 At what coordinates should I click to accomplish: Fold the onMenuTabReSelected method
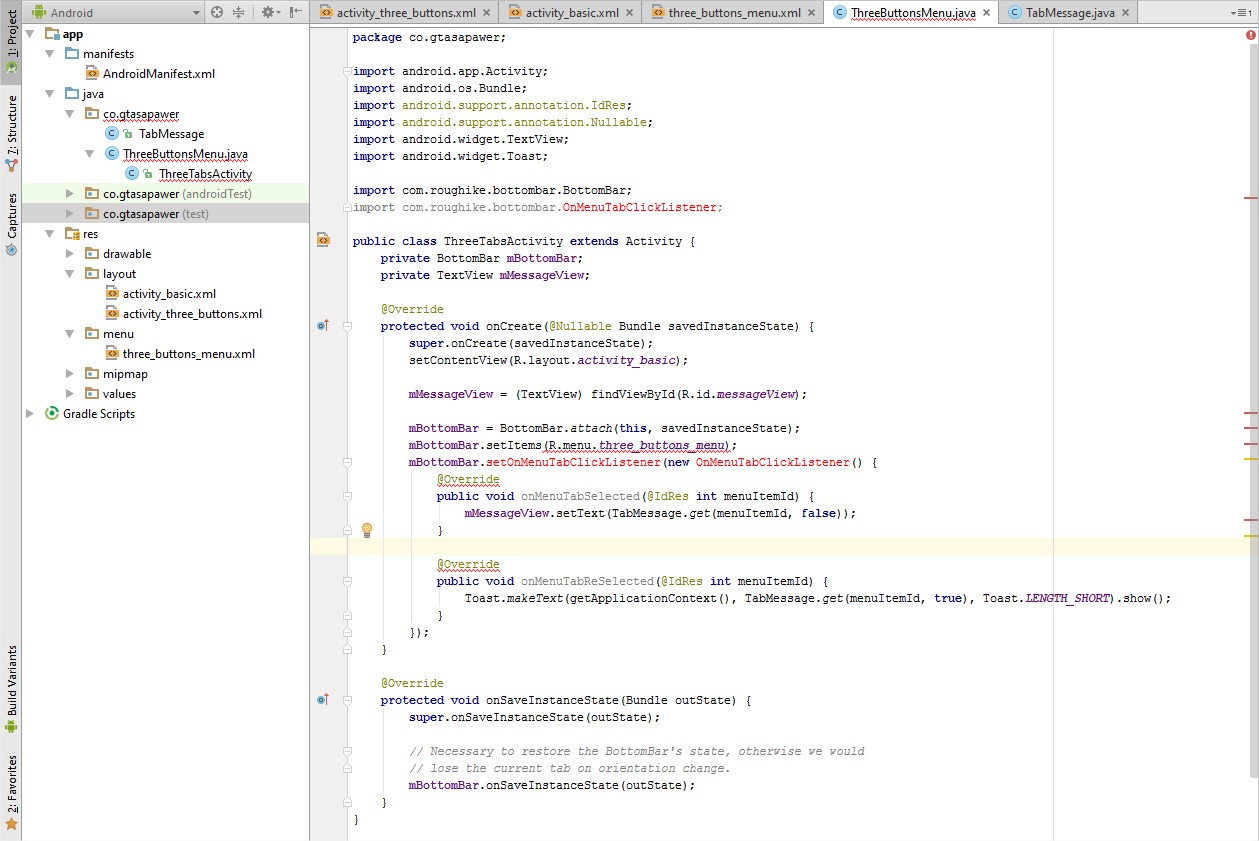pos(347,581)
